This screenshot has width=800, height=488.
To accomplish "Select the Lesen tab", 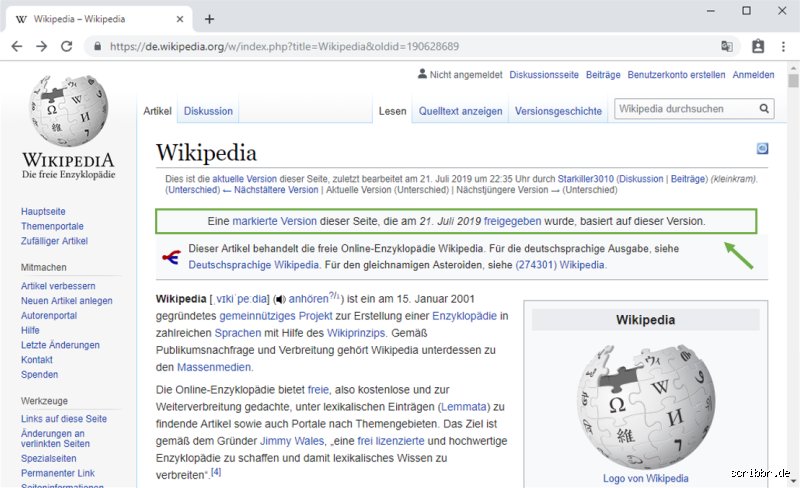I will (392, 111).
